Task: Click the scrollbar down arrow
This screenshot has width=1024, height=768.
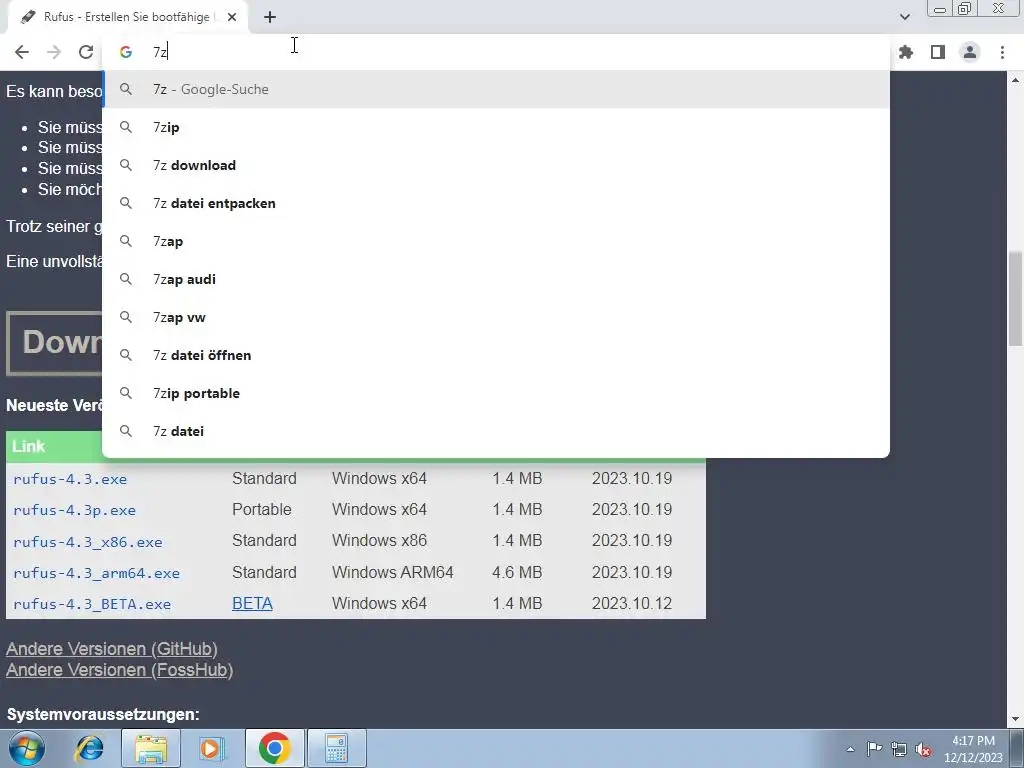Action: click(x=1016, y=720)
